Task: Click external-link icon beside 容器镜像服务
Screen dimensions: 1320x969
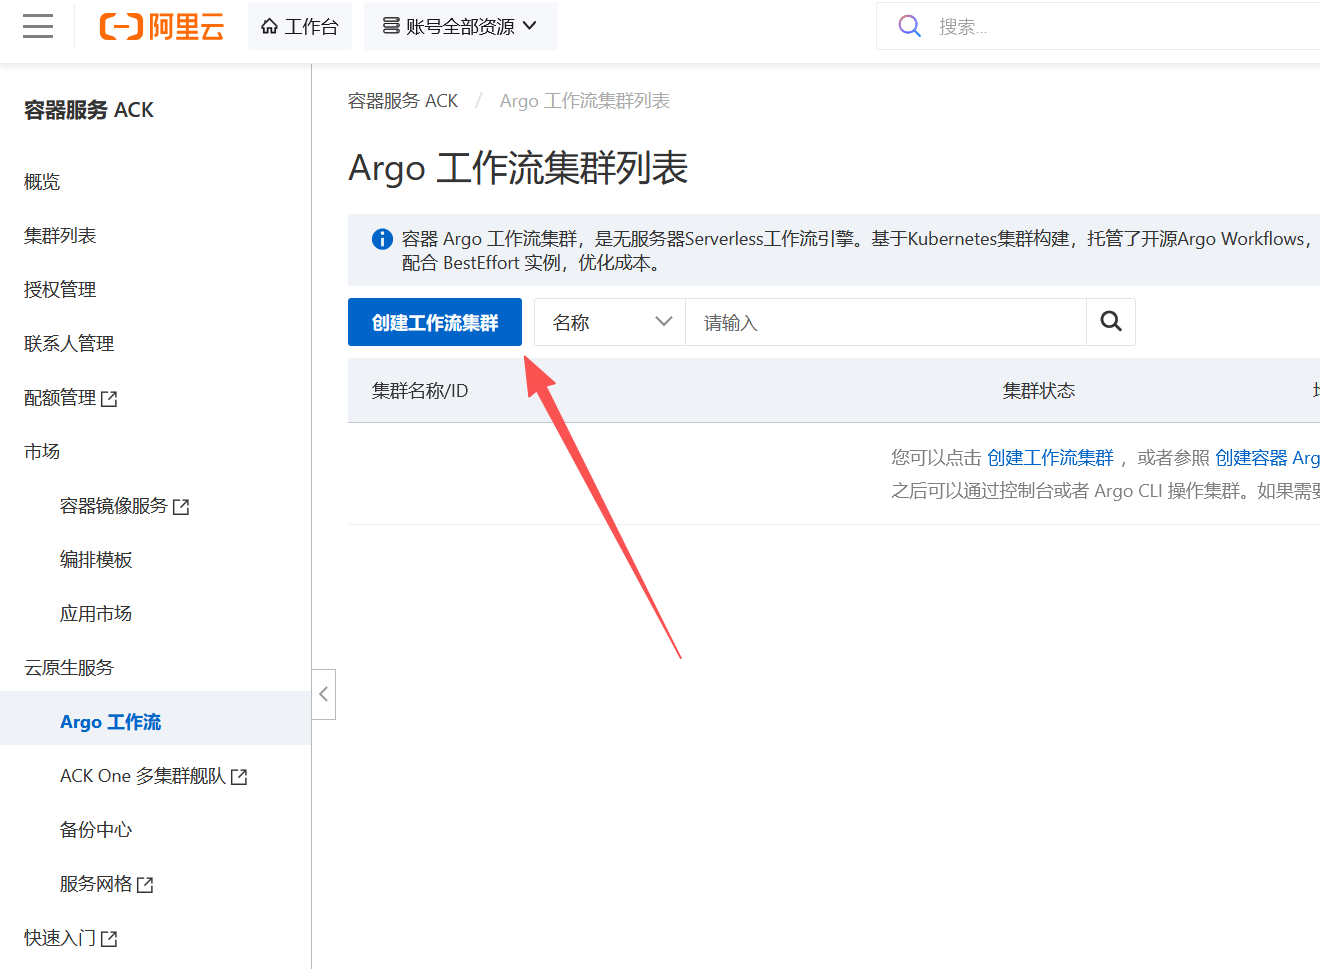Action: (181, 507)
